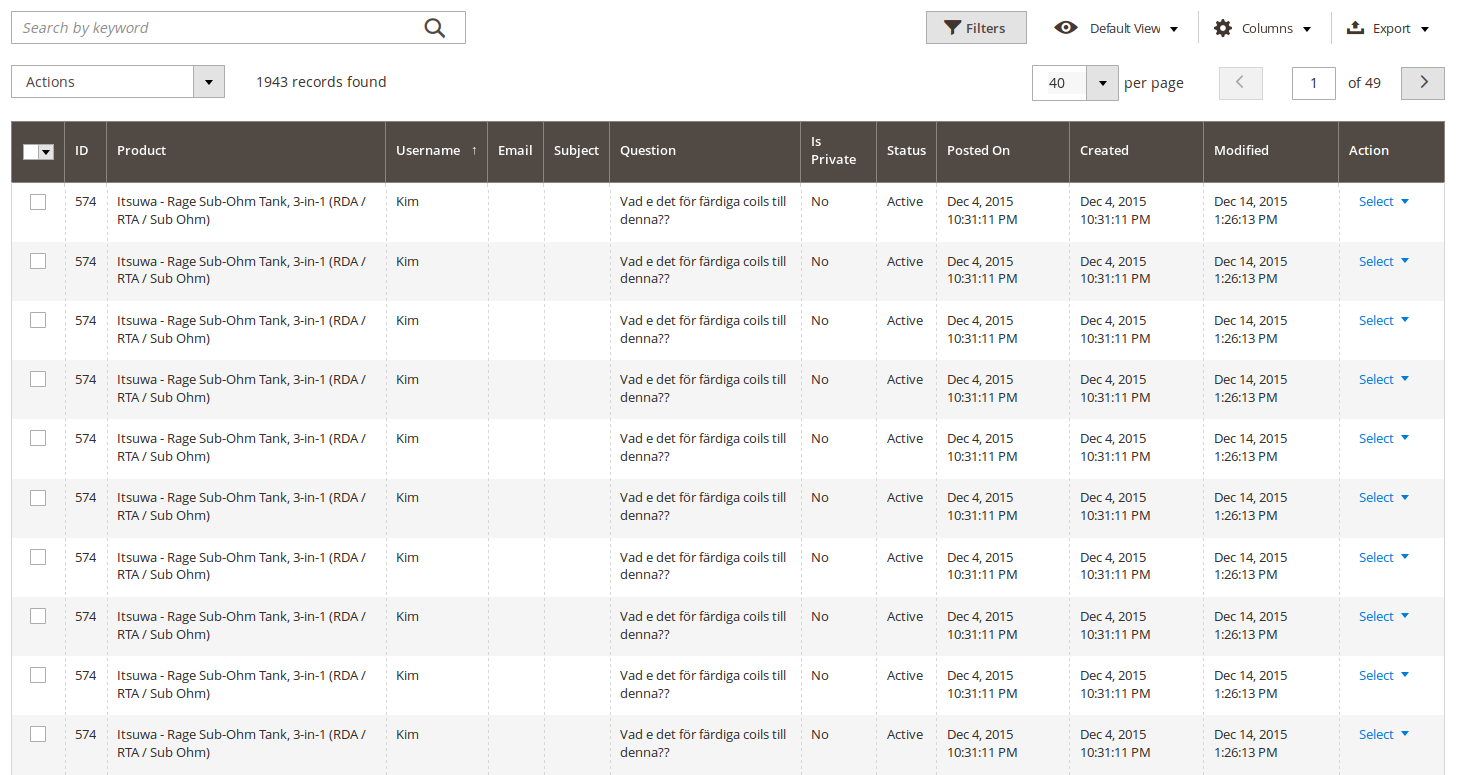Tick the checkbox in the sixth row
Viewport: 1457px width, 775px height.
pyautogui.click(x=38, y=498)
